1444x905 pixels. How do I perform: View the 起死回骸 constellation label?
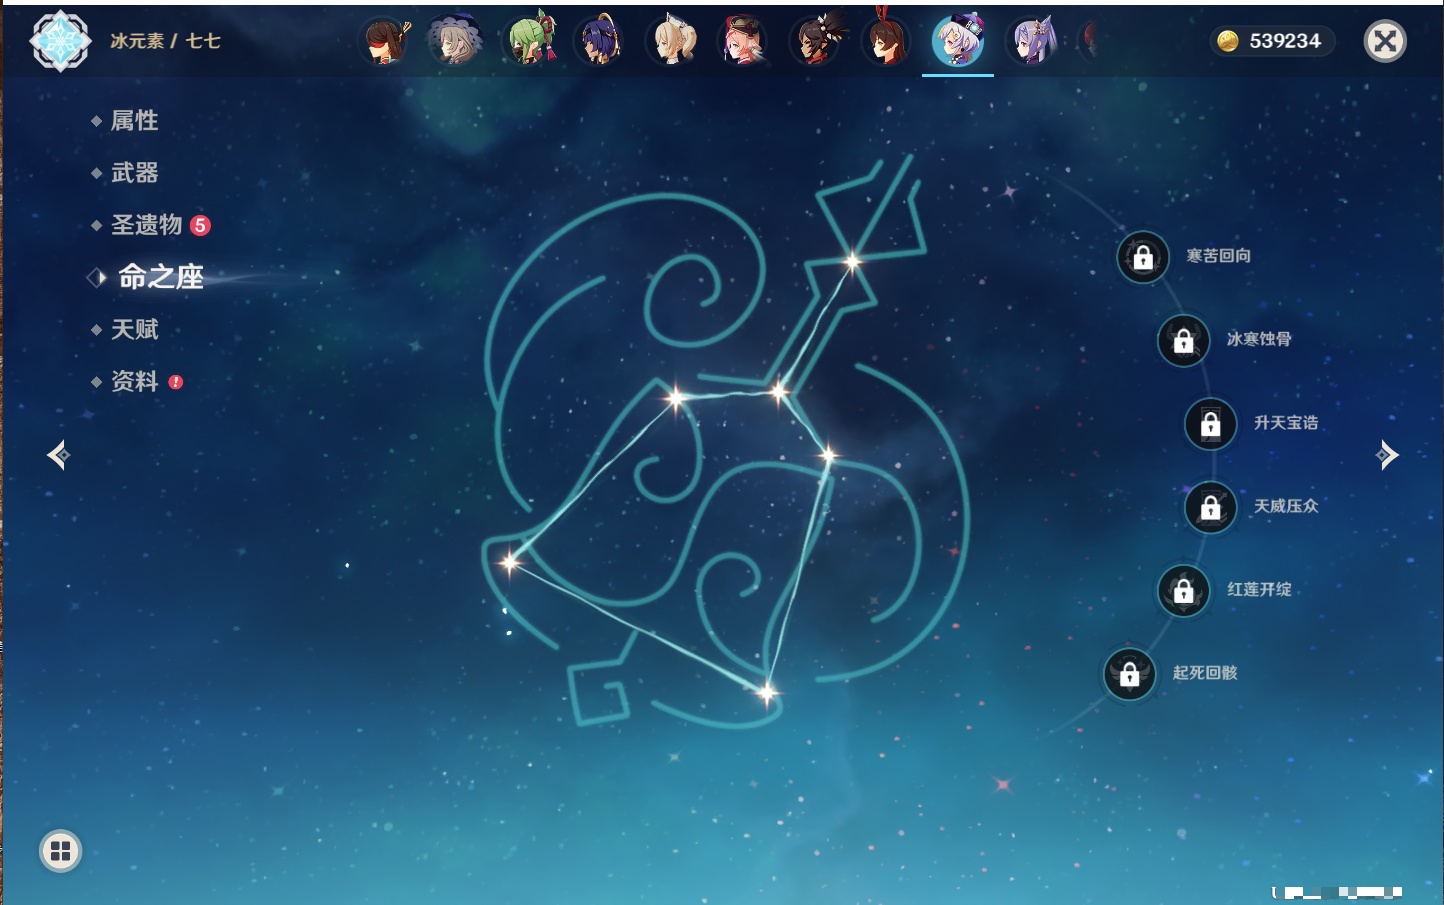coord(1205,673)
